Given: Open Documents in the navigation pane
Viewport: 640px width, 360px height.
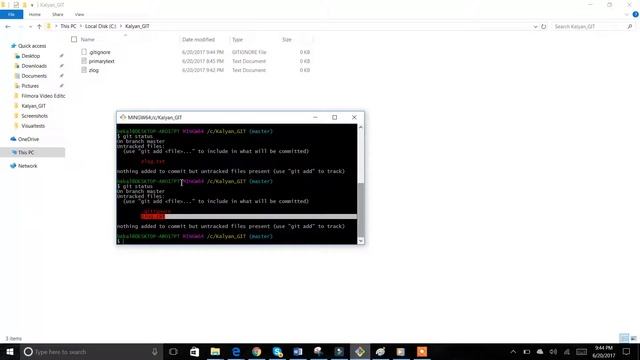Looking at the screenshot, I should (x=34, y=76).
